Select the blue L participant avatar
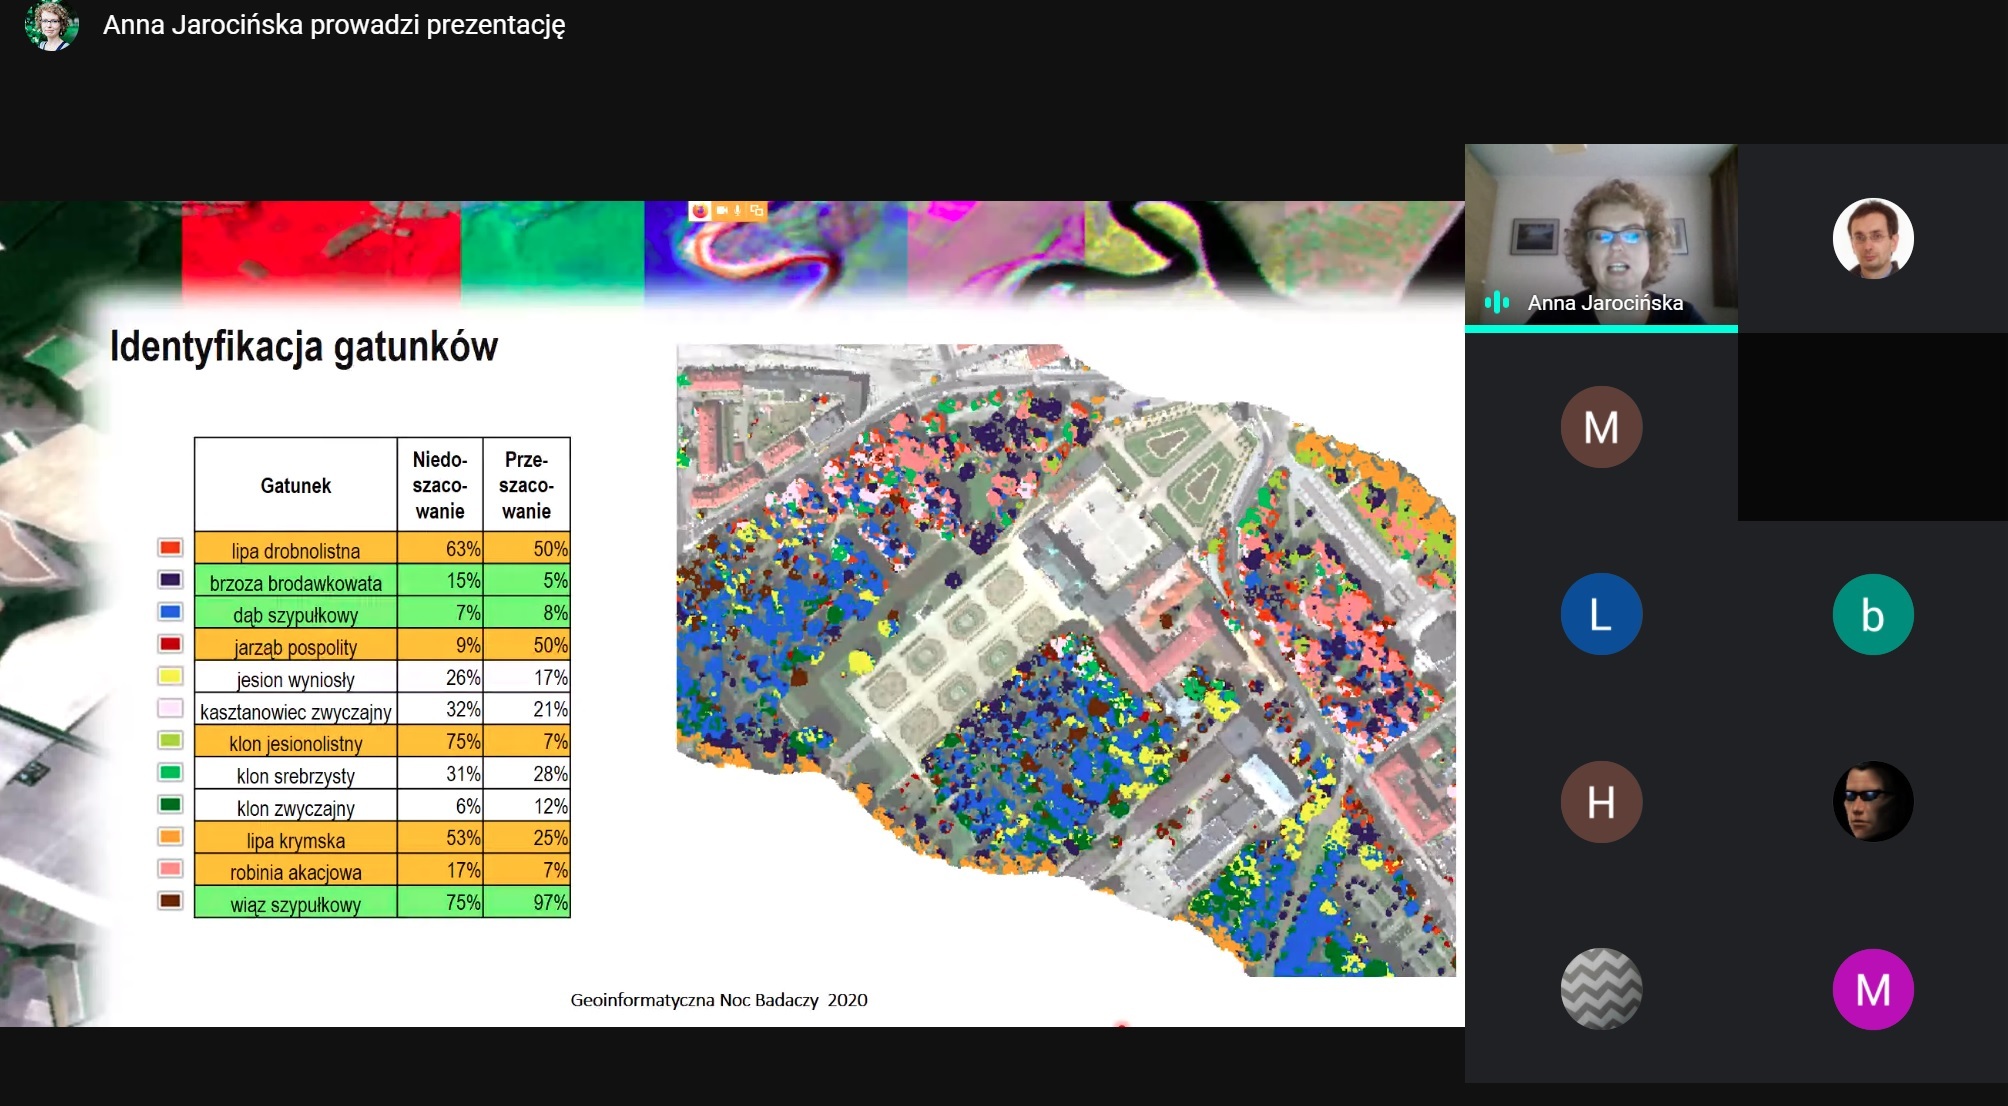This screenshot has width=2008, height=1106. point(1601,614)
